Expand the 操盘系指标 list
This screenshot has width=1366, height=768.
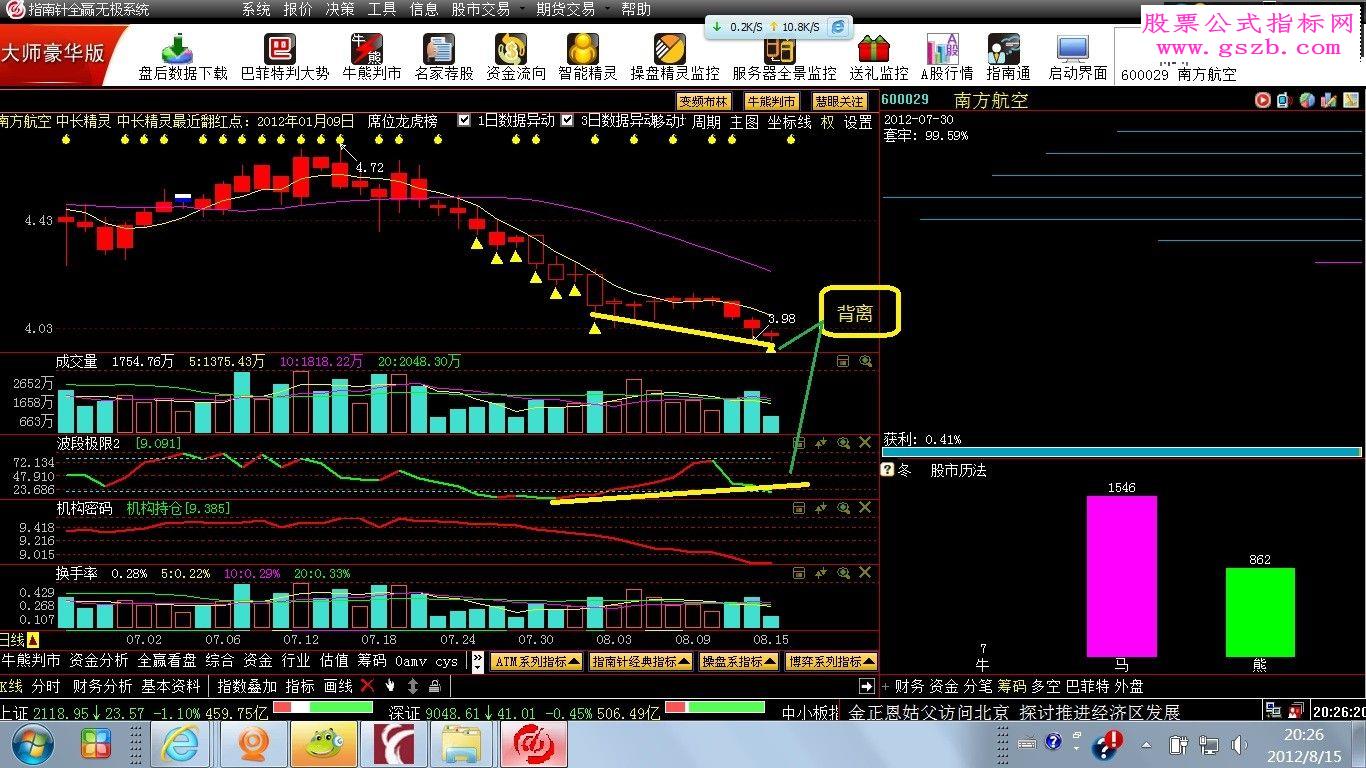pos(738,661)
